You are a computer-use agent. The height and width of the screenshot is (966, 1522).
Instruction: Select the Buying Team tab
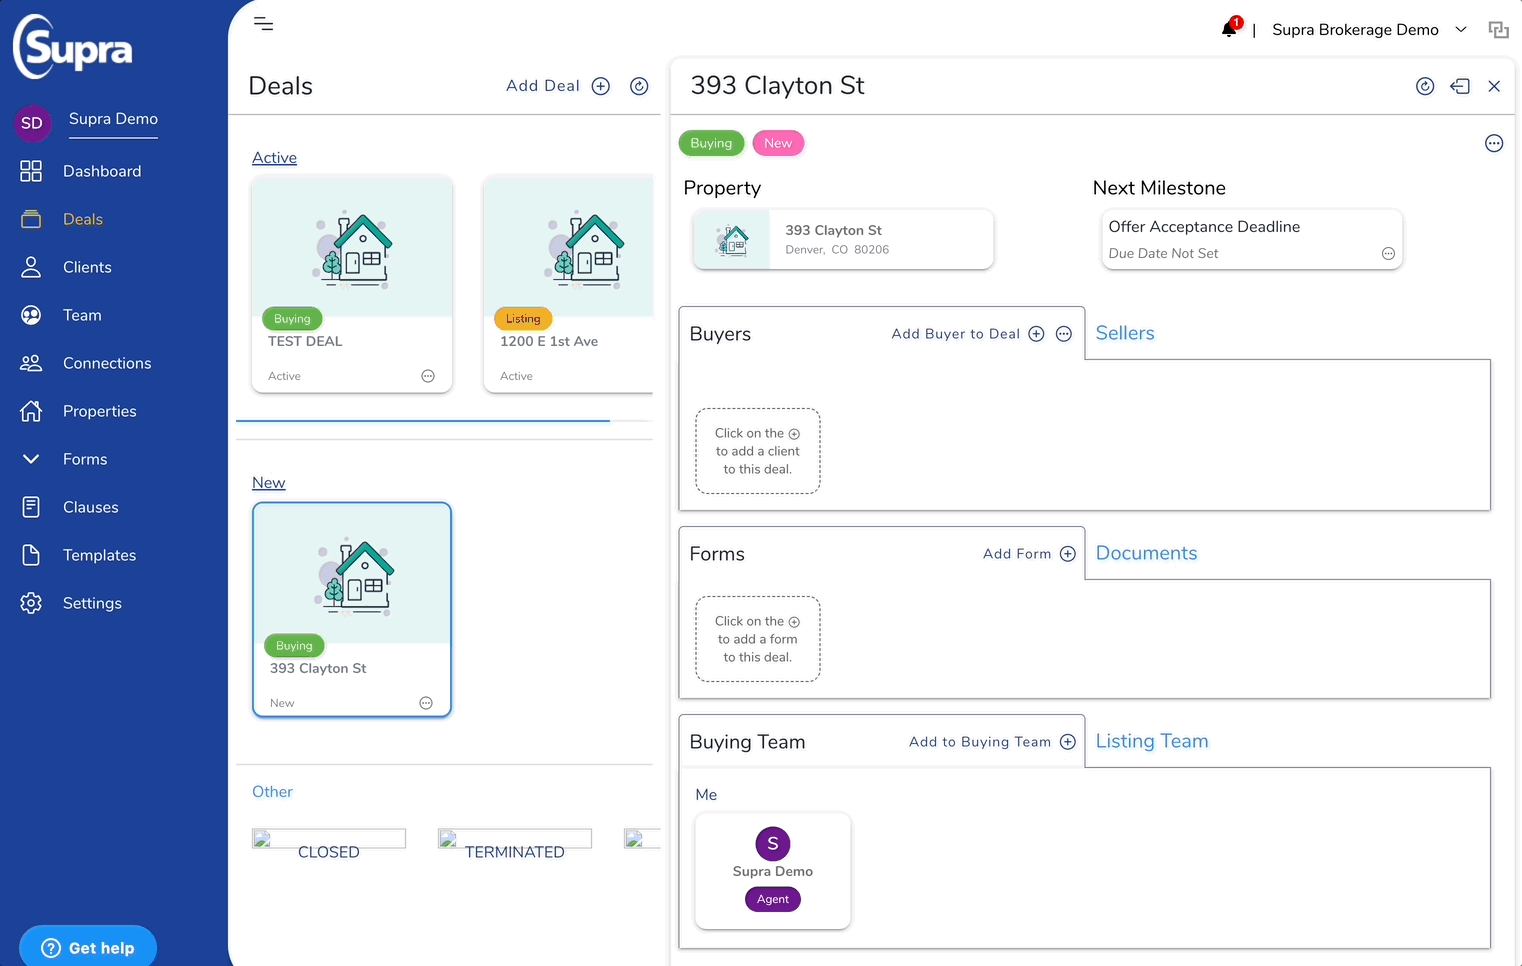(x=747, y=742)
